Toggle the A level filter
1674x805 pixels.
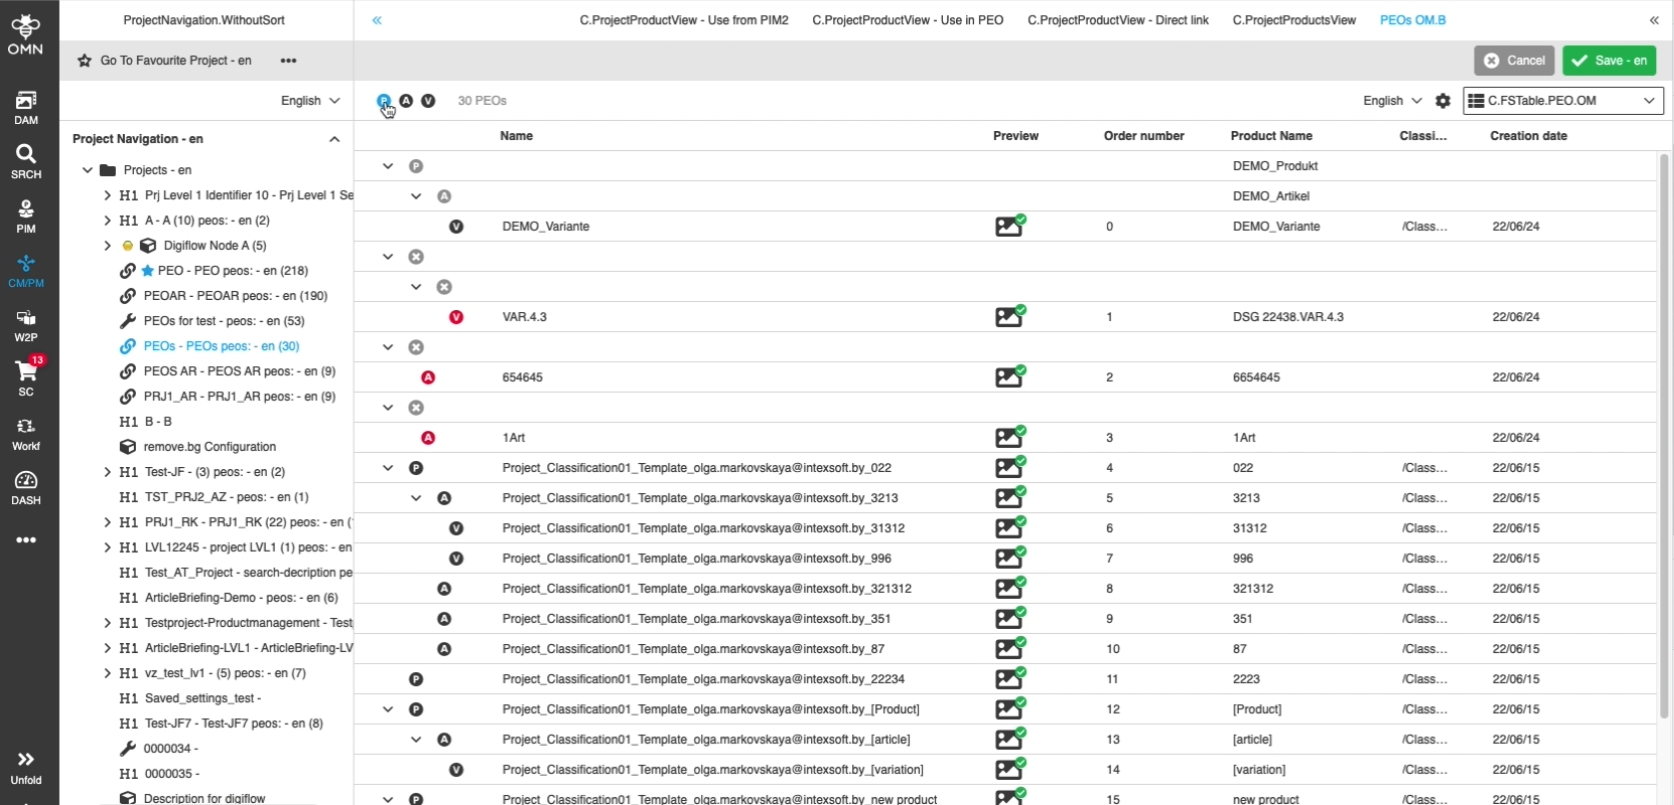tap(406, 101)
